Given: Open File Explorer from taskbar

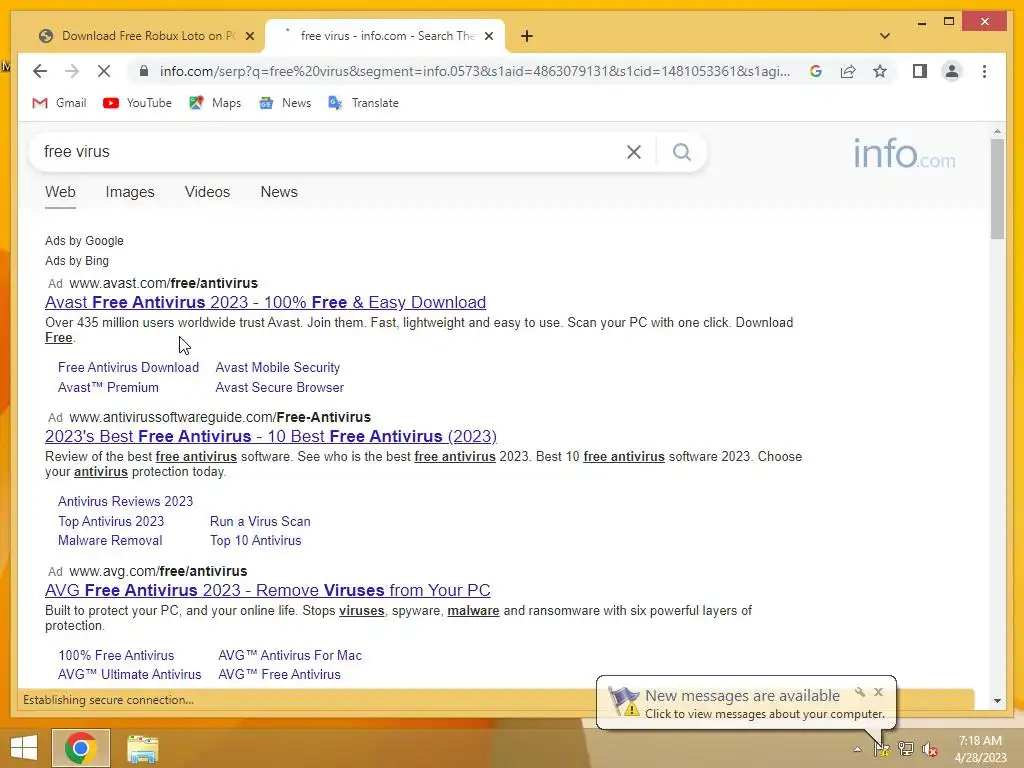Looking at the screenshot, I should click(142, 748).
